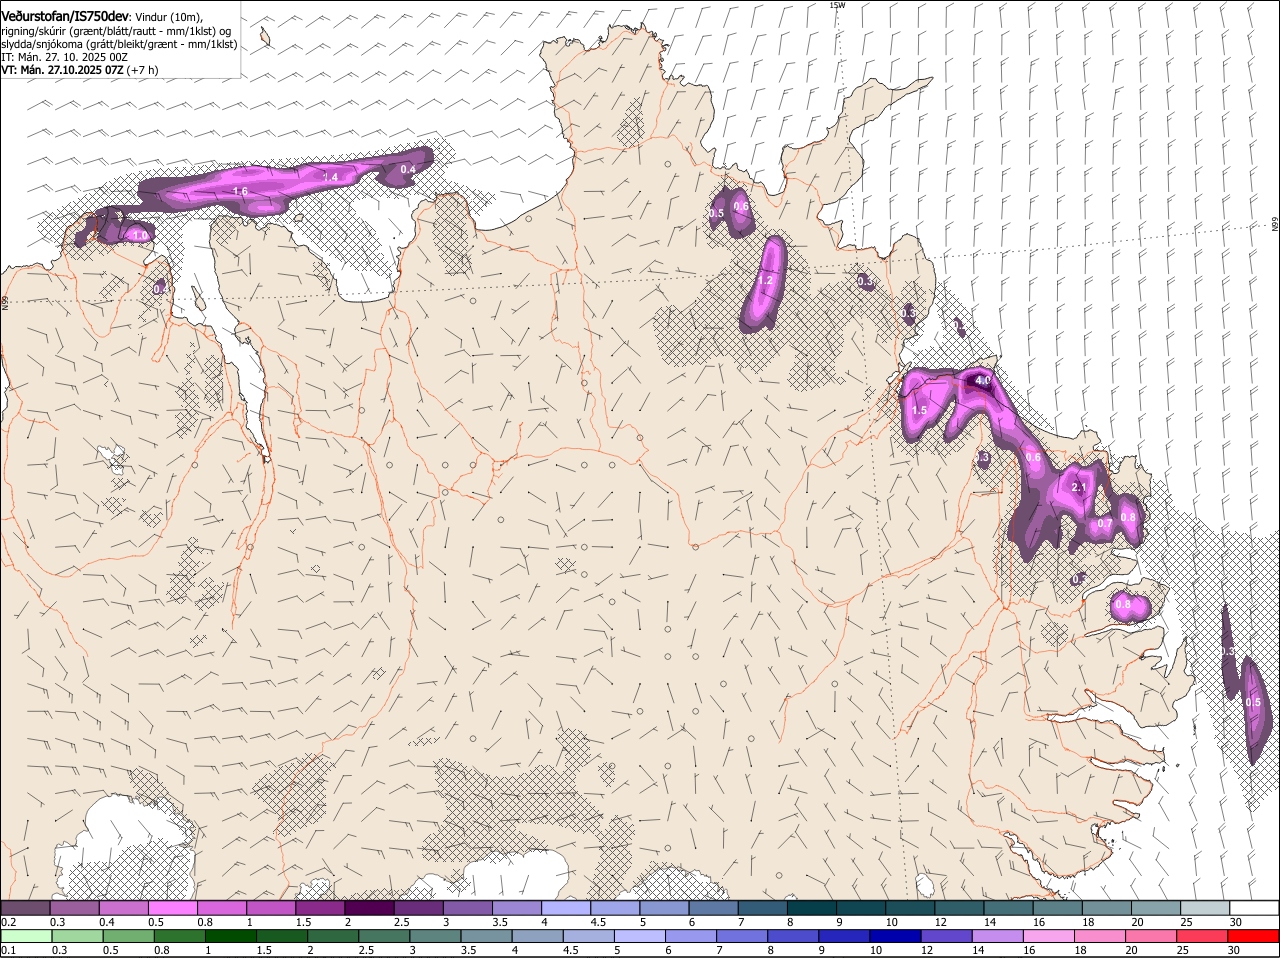Click the 1.0 precipitation value on the map
The width and height of the screenshot is (1280, 958).
140,235
